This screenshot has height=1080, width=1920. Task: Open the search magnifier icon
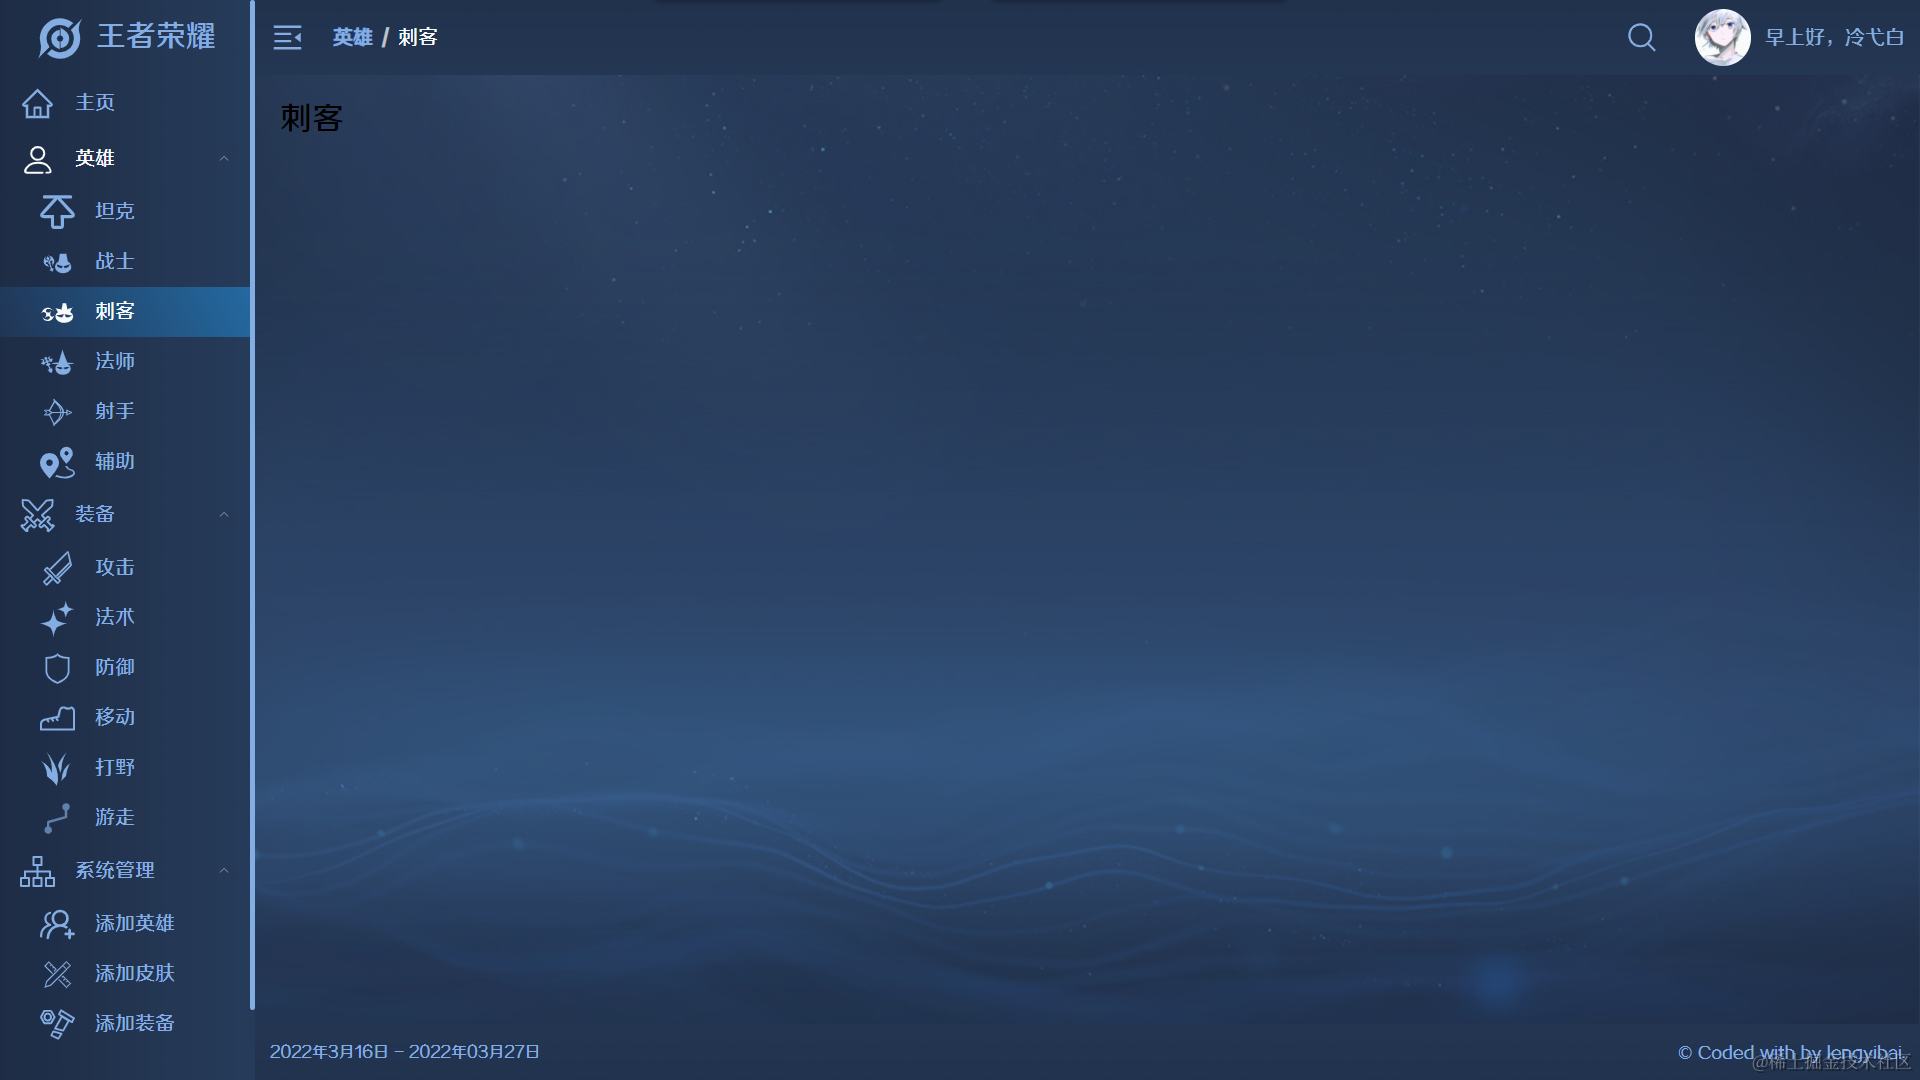[x=1641, y=38]
